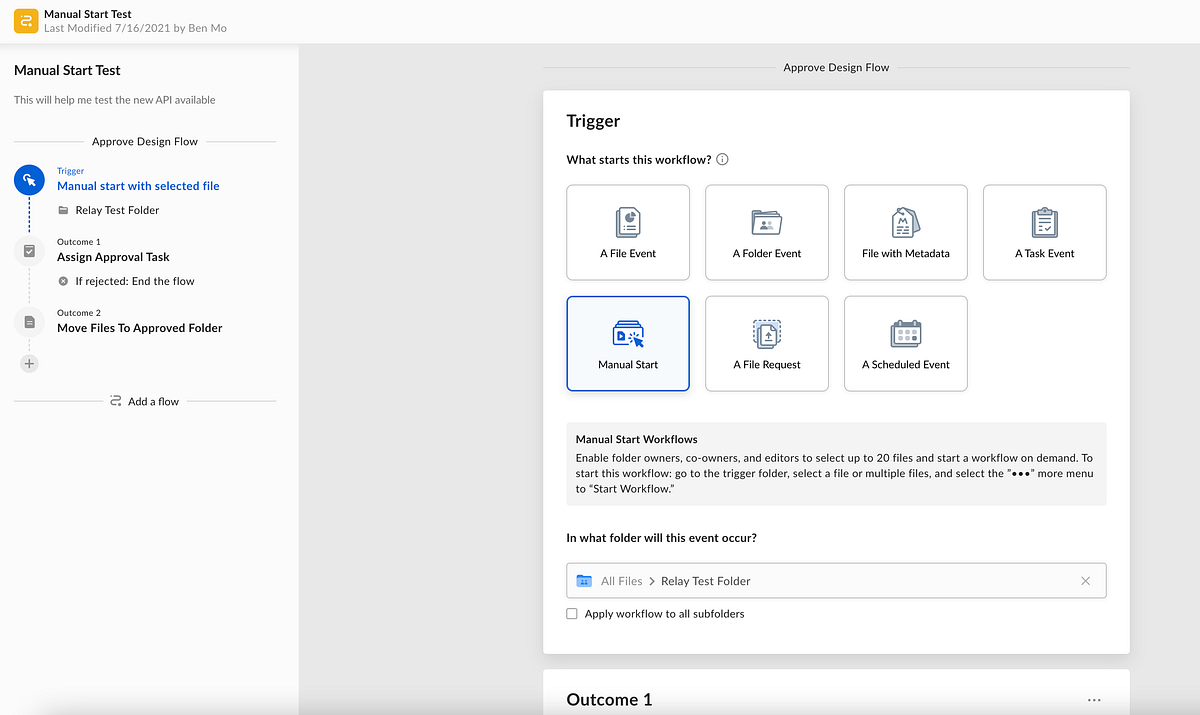Open the info tooltip beside "What starts this workflow?"
Viewport: 1200px width, 715px height.
[722, 159]
